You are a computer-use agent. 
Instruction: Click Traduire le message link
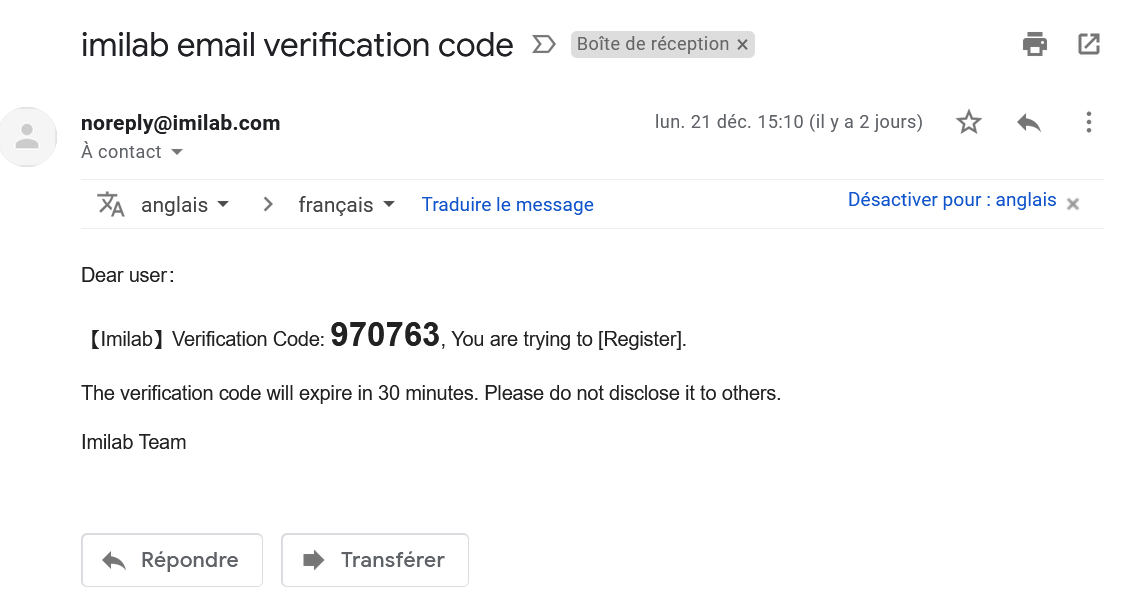coord(507,205)
